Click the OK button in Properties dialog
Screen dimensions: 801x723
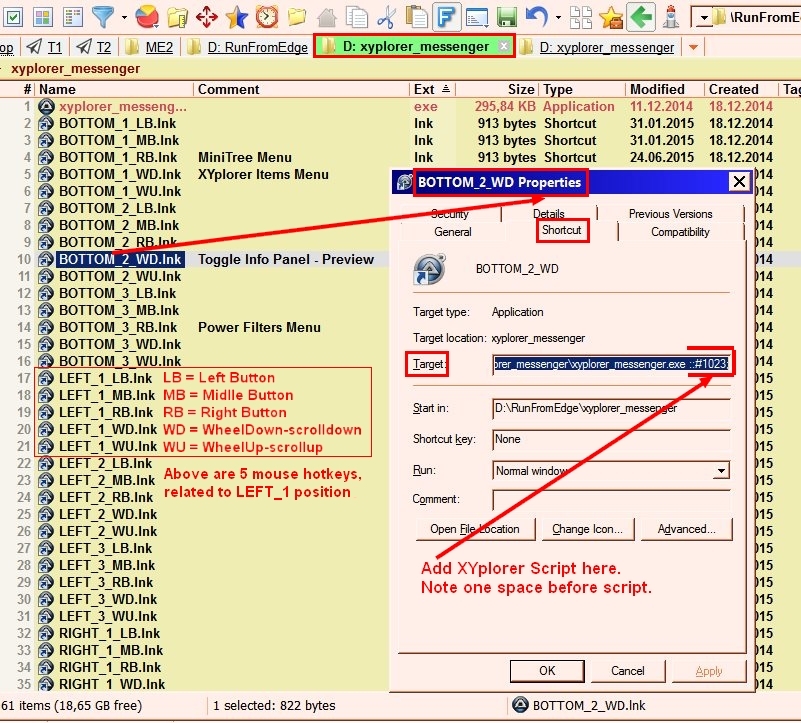[547, 670]
